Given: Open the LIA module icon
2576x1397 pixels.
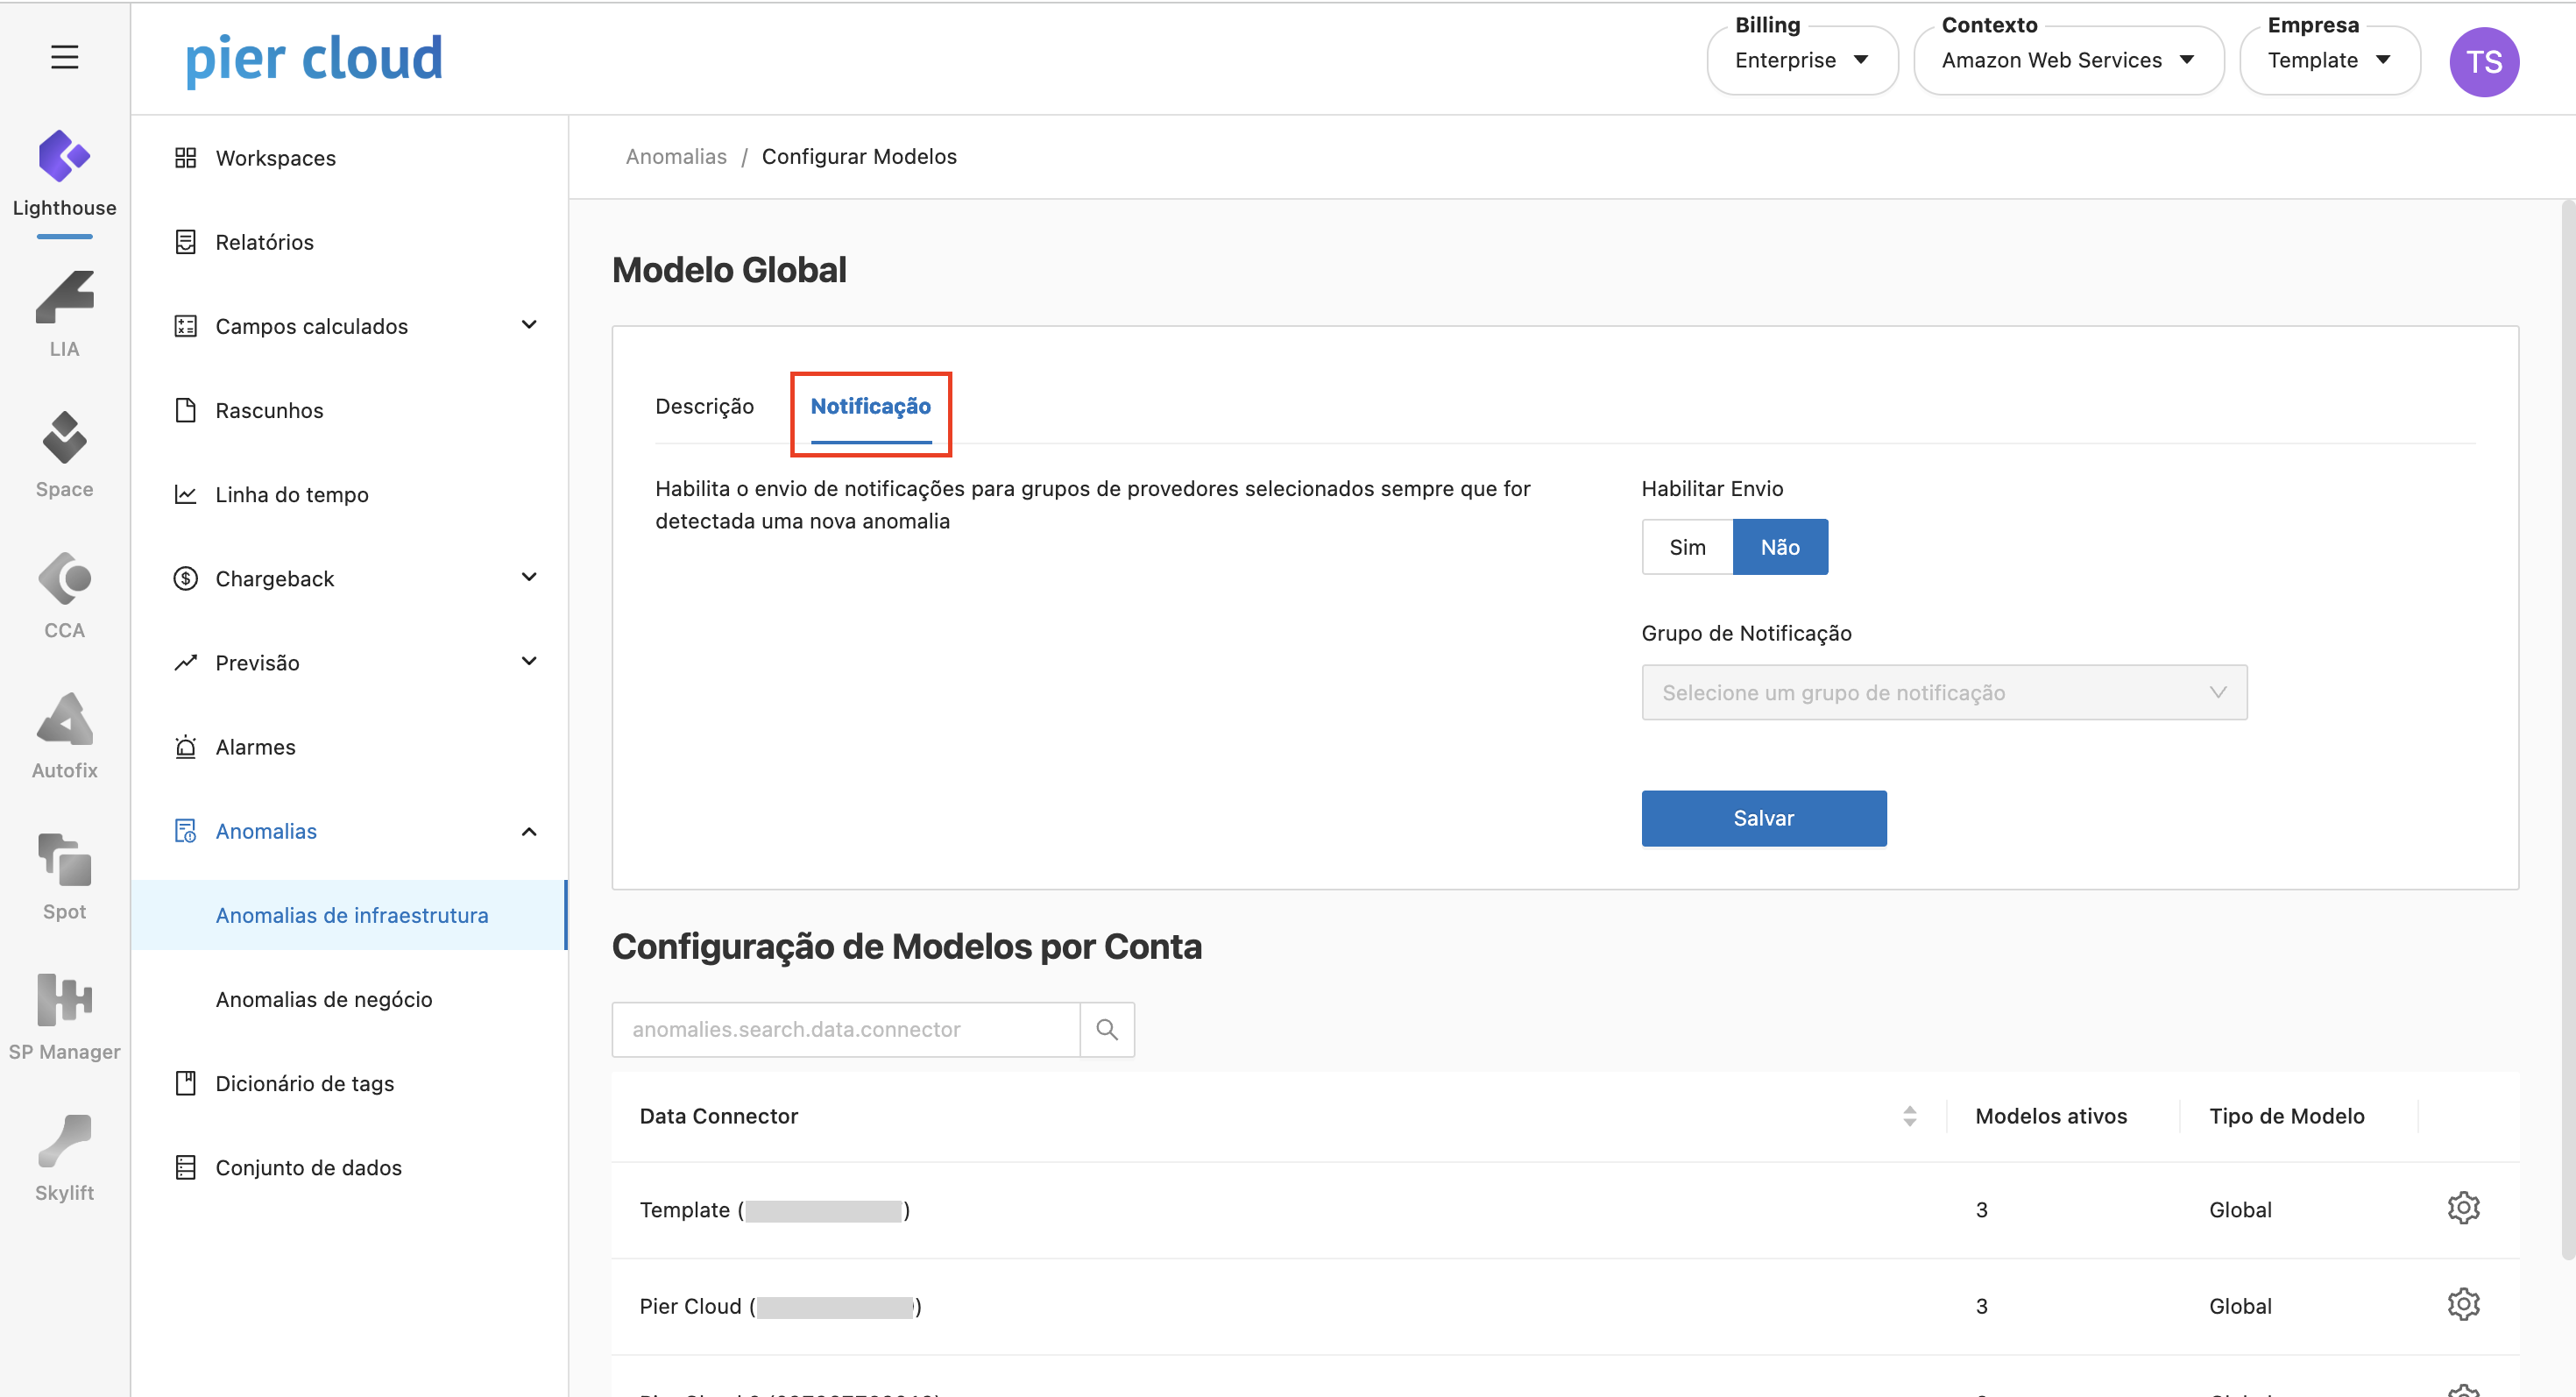Looking at the screenshot, I should point(64,299).
